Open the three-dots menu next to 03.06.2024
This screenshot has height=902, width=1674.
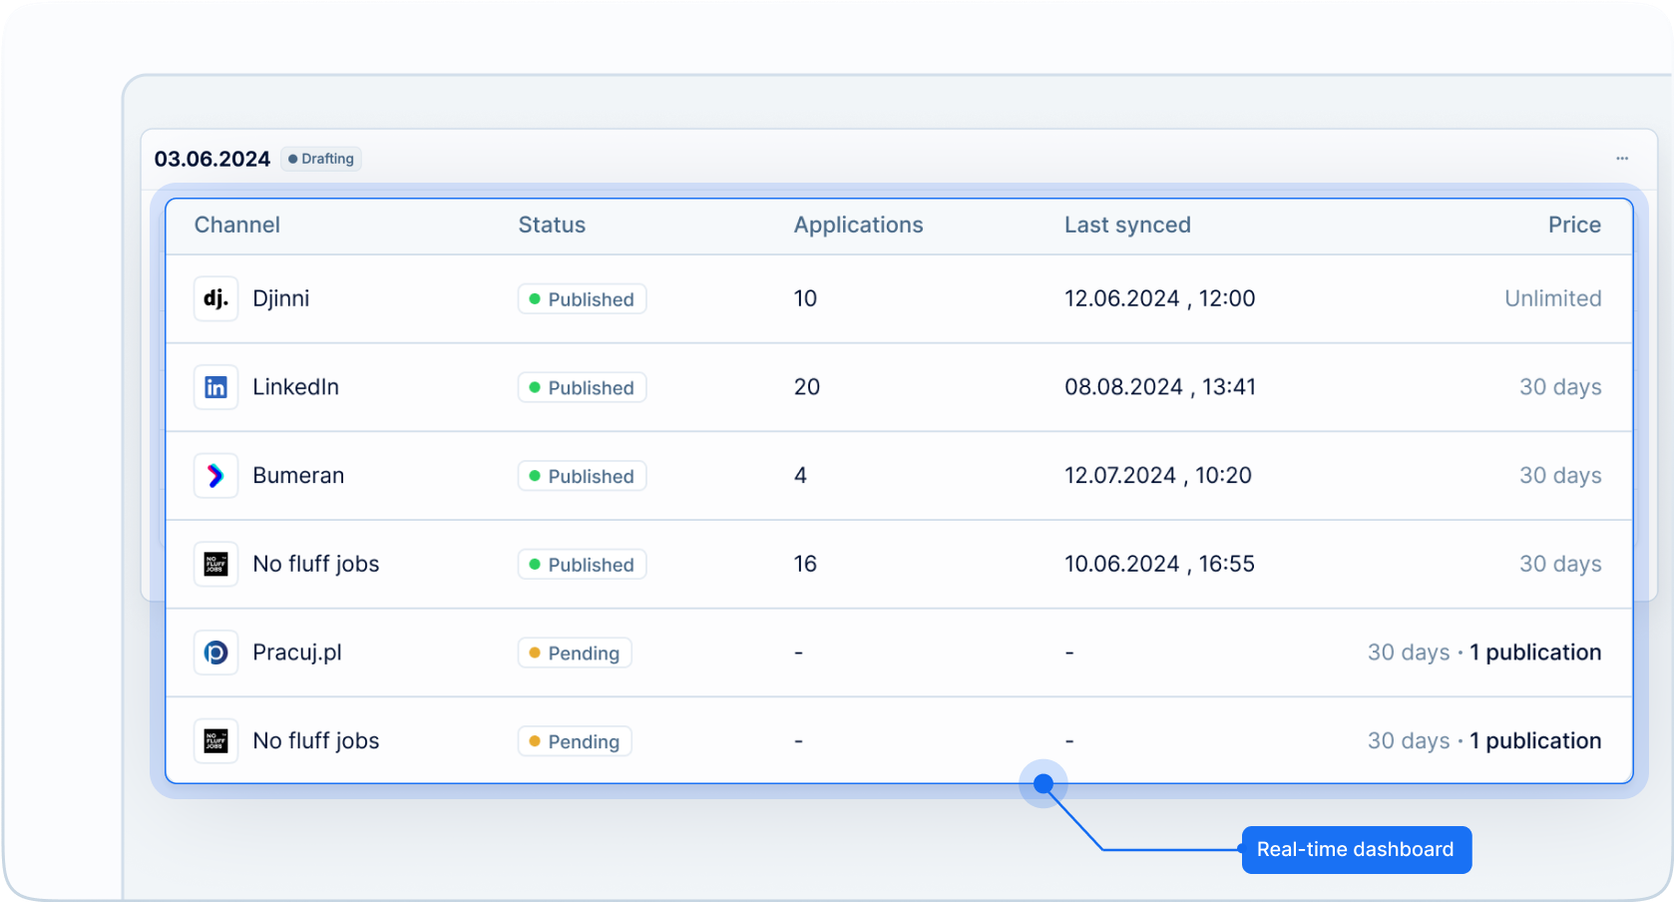[x=1622, y=158]
